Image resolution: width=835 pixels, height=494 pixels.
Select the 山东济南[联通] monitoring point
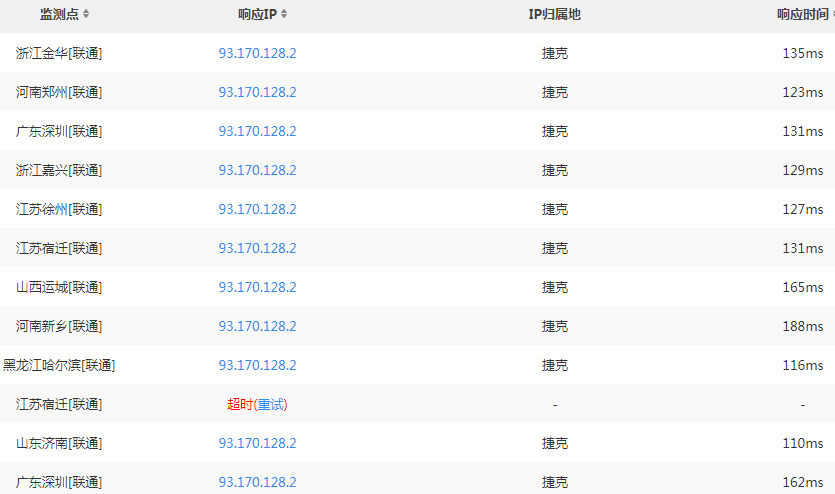click(59, 443)
